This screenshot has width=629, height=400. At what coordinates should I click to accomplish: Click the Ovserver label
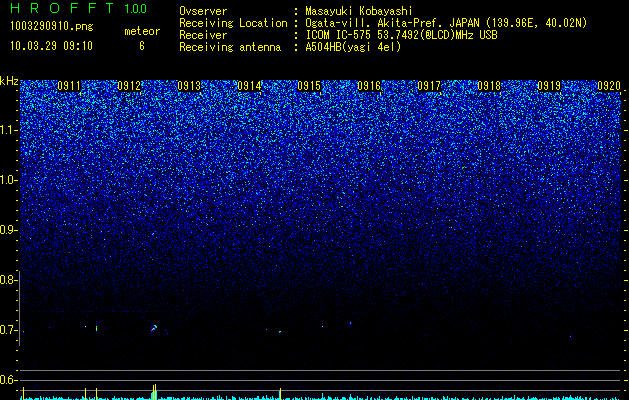[203, 11]
